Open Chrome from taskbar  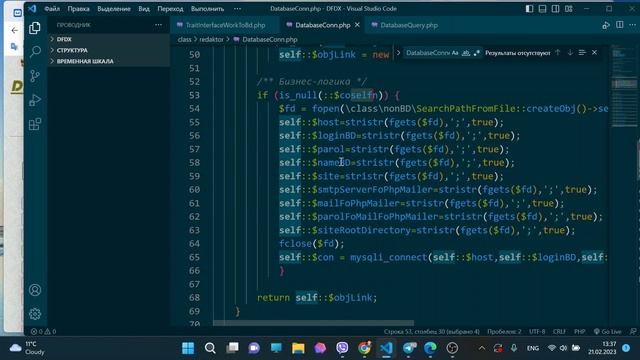click(364, 348)
